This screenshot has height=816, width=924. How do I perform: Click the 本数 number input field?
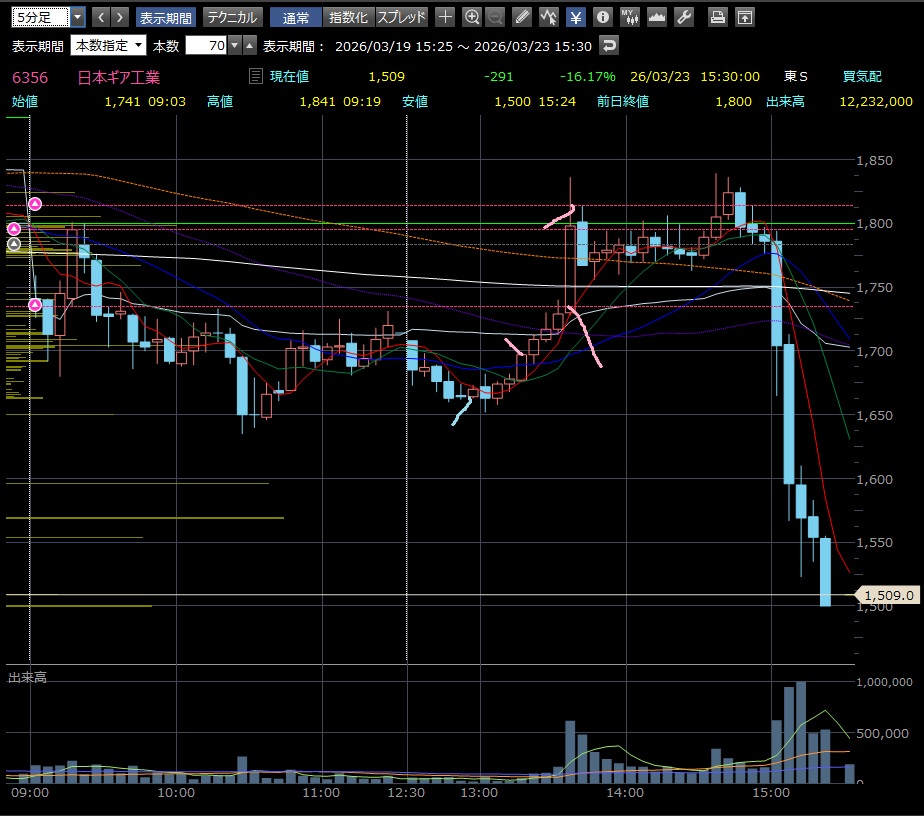[x=205, y=45]
